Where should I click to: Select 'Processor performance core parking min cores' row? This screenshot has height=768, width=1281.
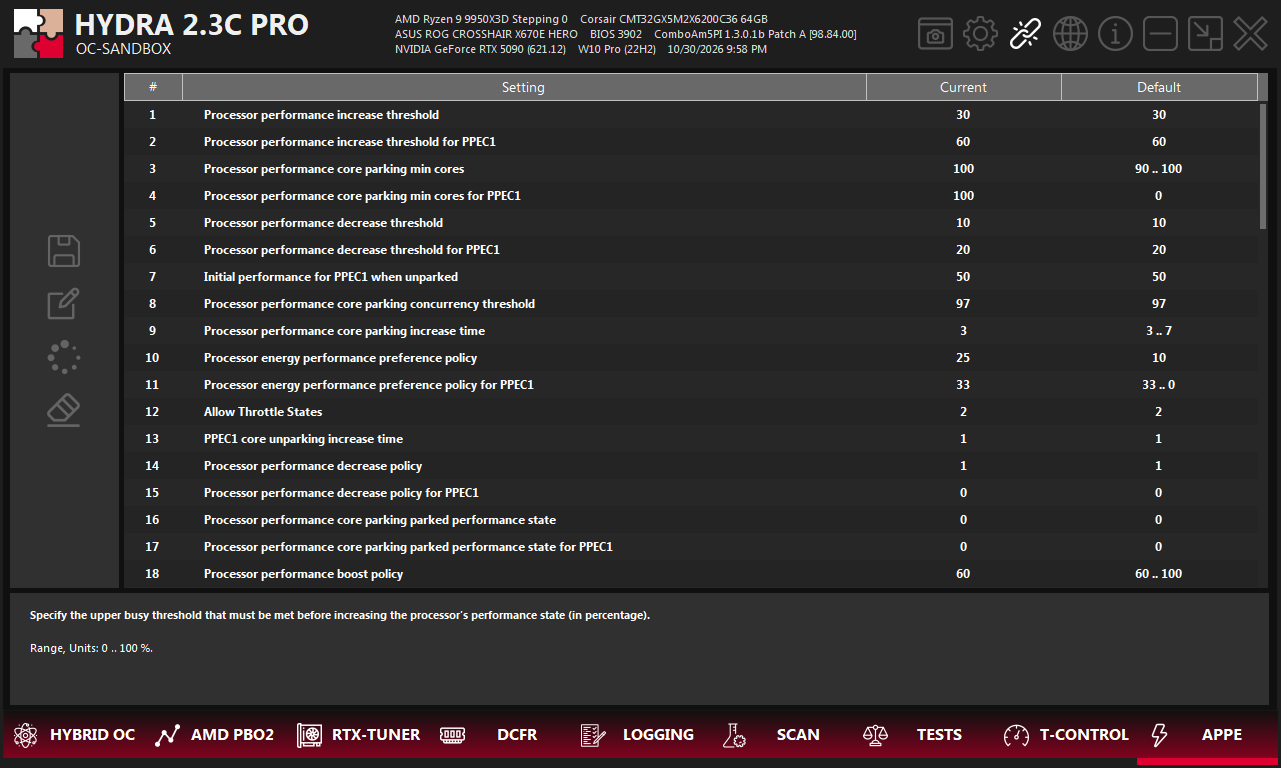(691, 169)
